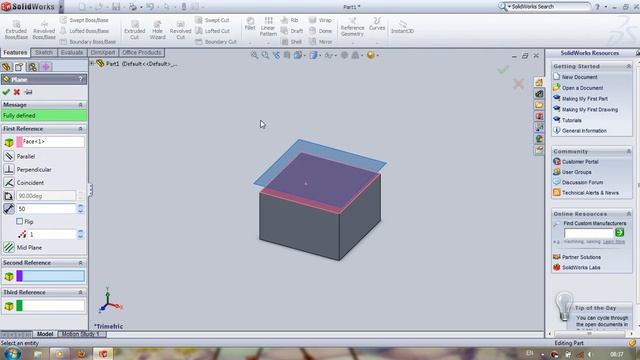Adjust the number of planes spinner
640x360 pixels.
(80, 234)
